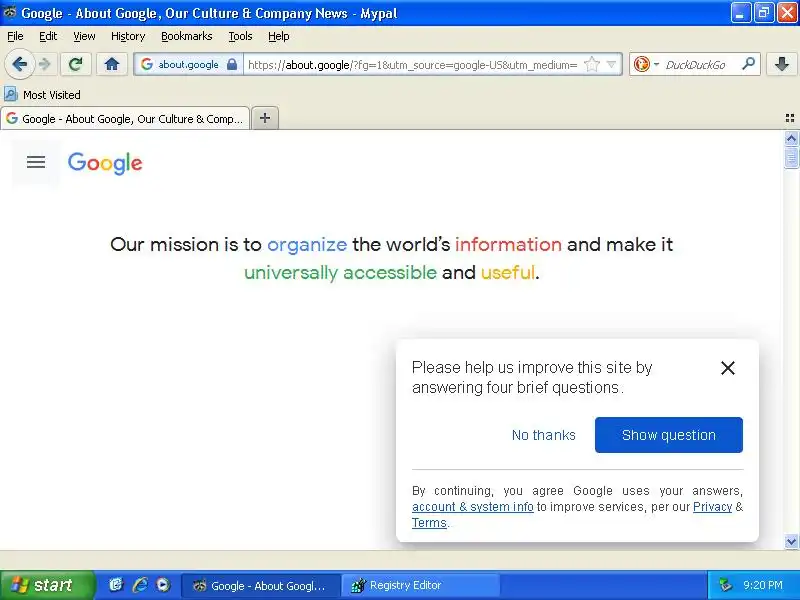Open the DuckDuckGo search engine selector
800x600 pixels.
[646, 64]
